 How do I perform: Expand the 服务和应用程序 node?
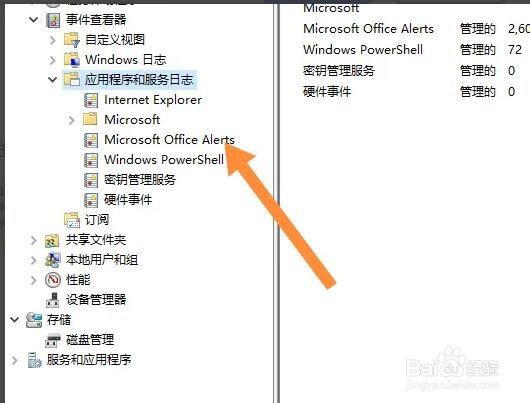15,360
